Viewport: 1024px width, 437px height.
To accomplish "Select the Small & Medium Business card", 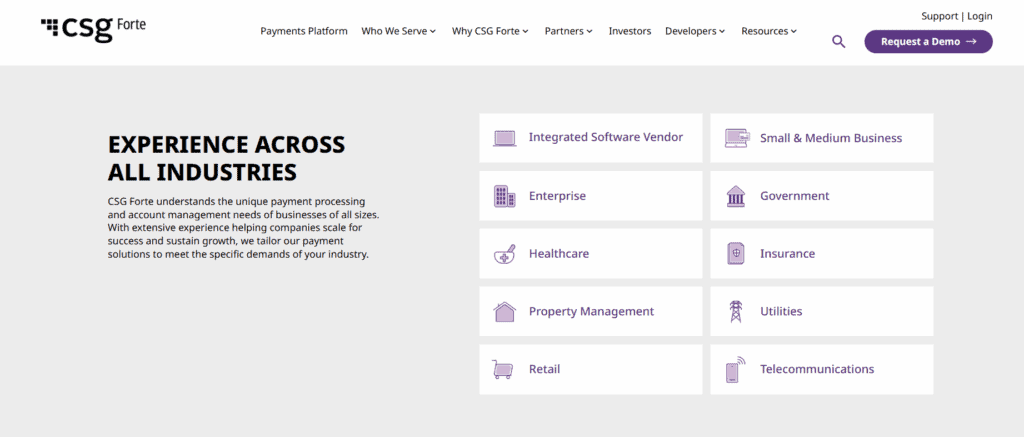I will (x=822, y=138).
